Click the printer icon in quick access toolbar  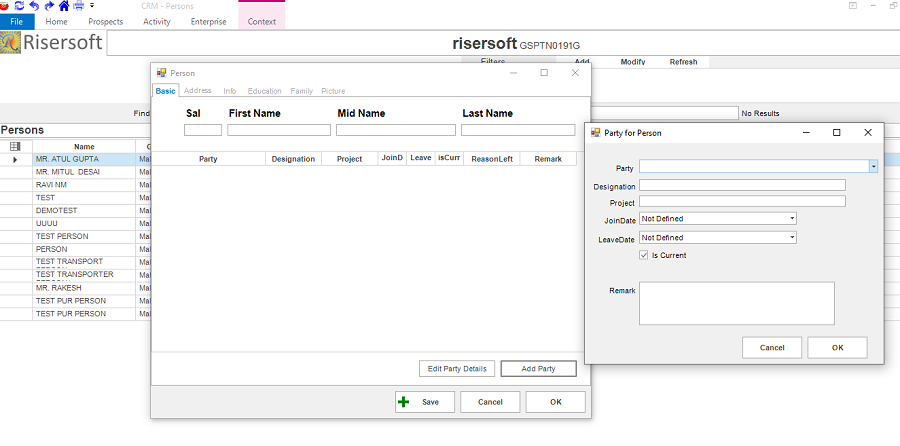tap(79, 5)
